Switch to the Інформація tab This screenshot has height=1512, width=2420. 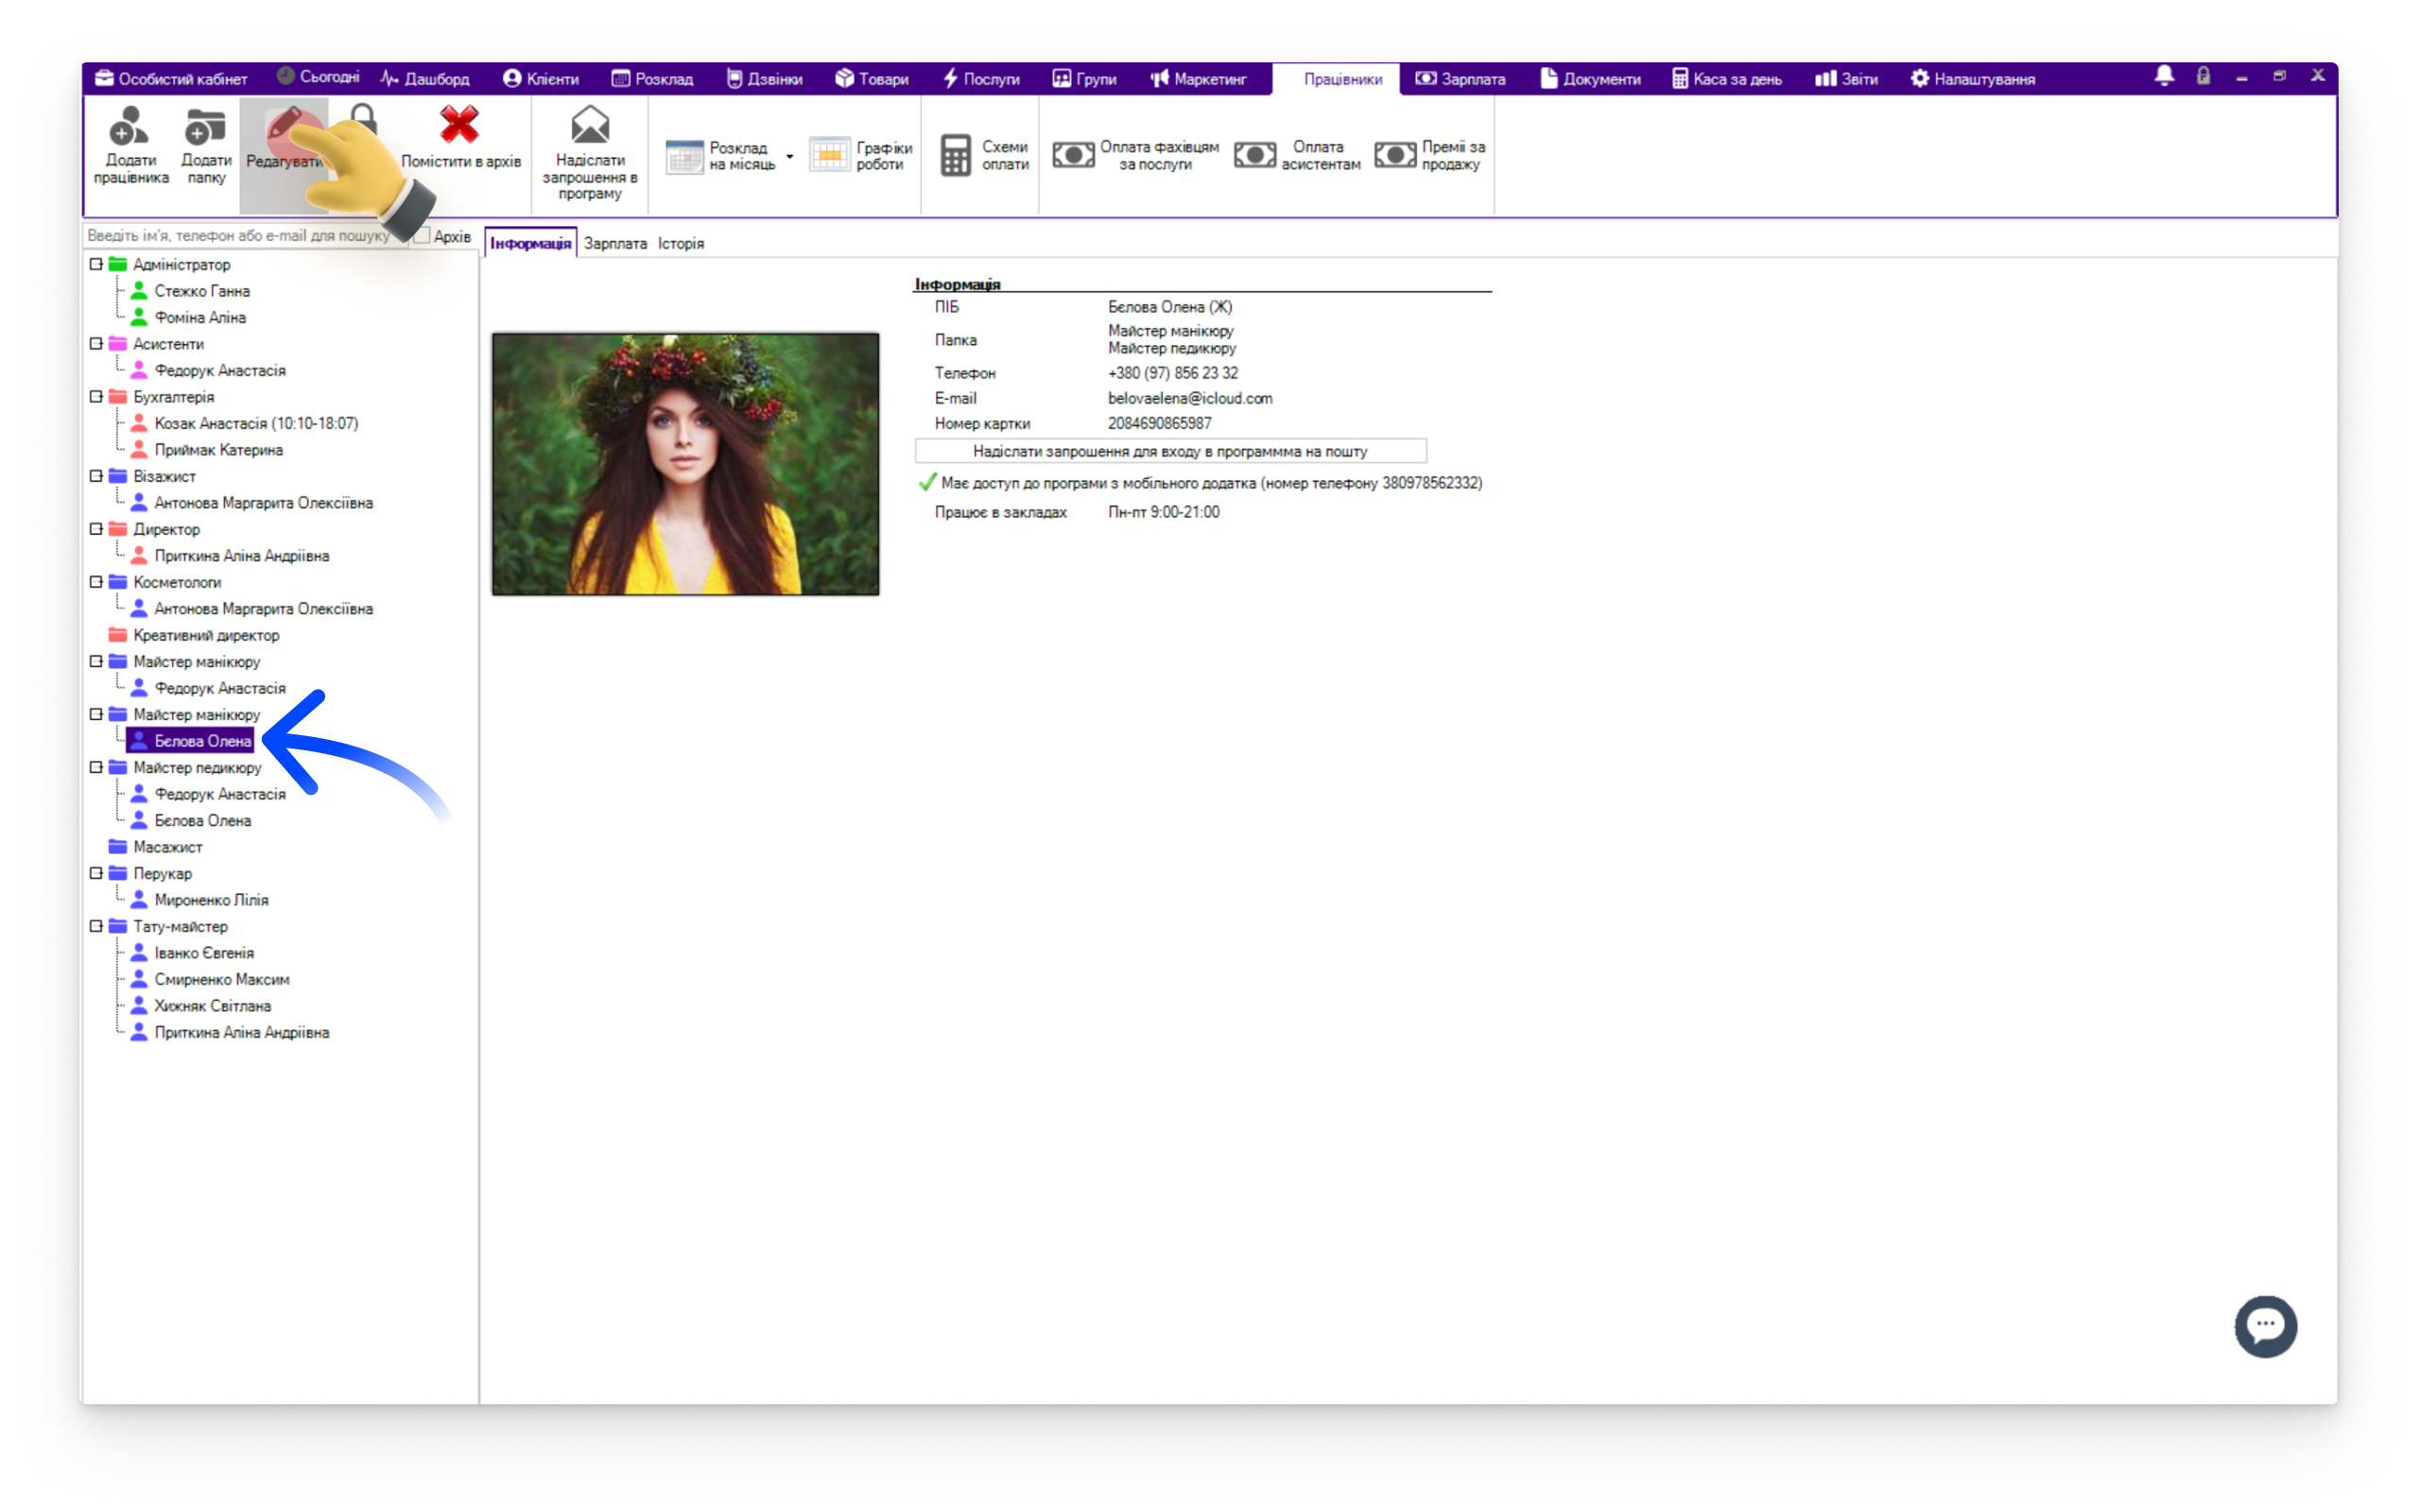pyautogui.click(x=530, y=243)
